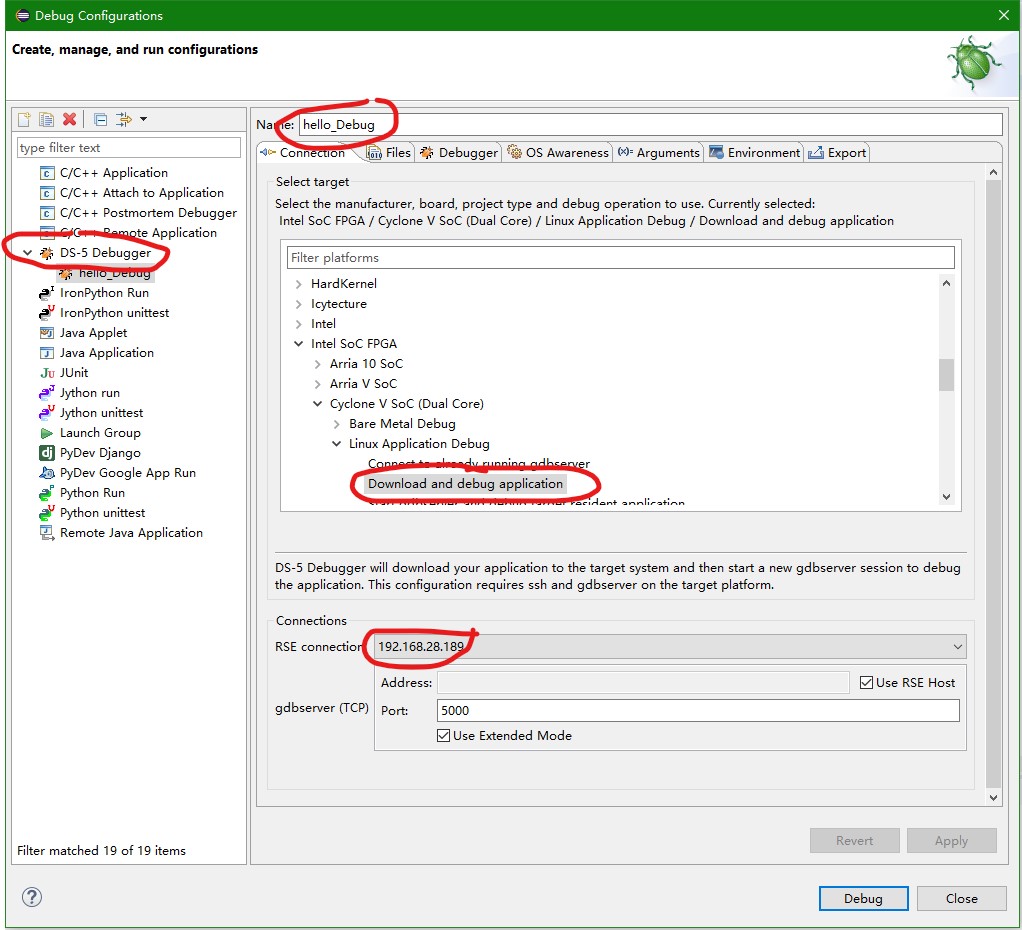Click the Apply button
This screenshot has width=1022, height=930.
951,841
